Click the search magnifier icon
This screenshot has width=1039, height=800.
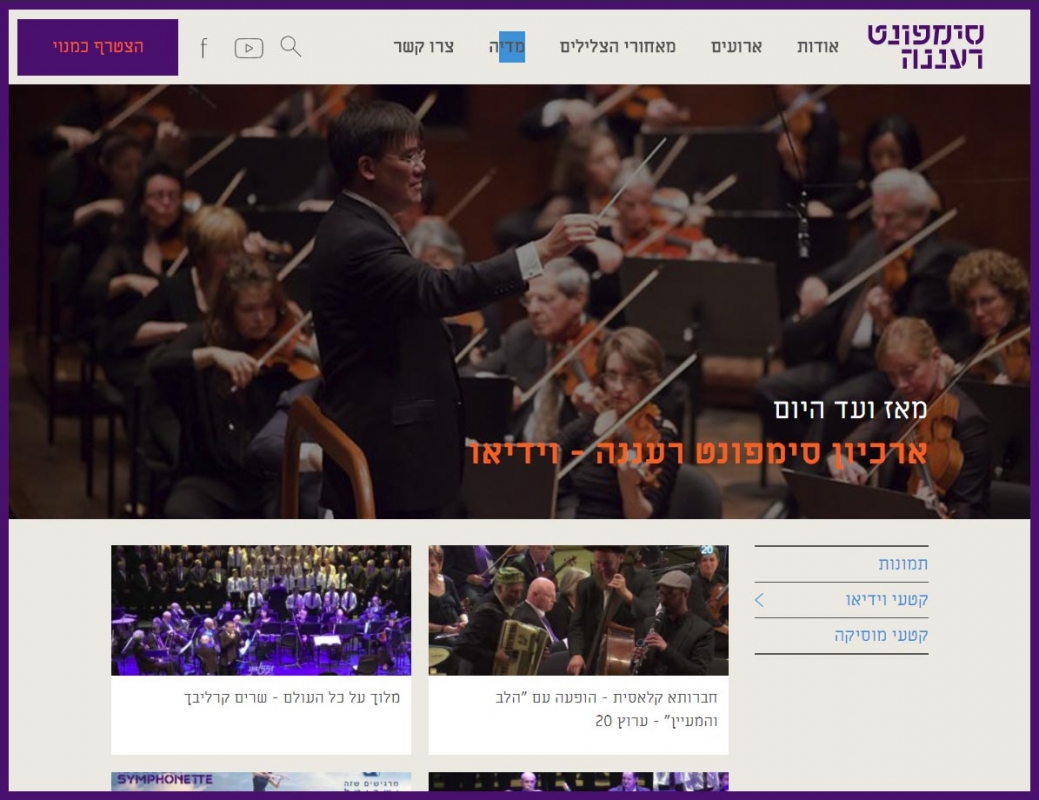tap(291, 46)
